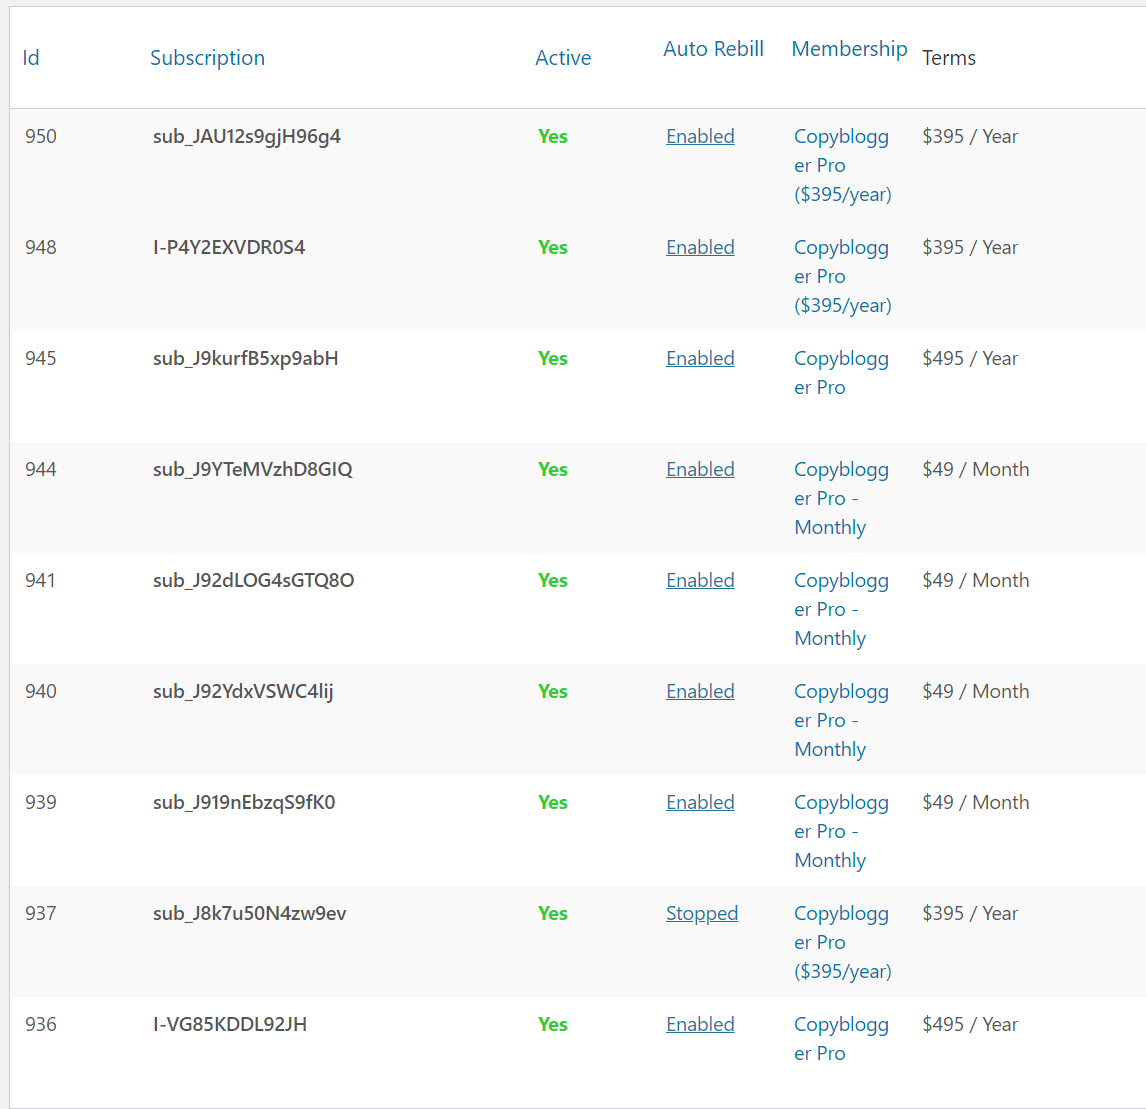The width and height of the screenshot is (1146, 1109).
Task: Open Copyblogger Pro - Monthly in row 940
Action: (x=841, y=722)
